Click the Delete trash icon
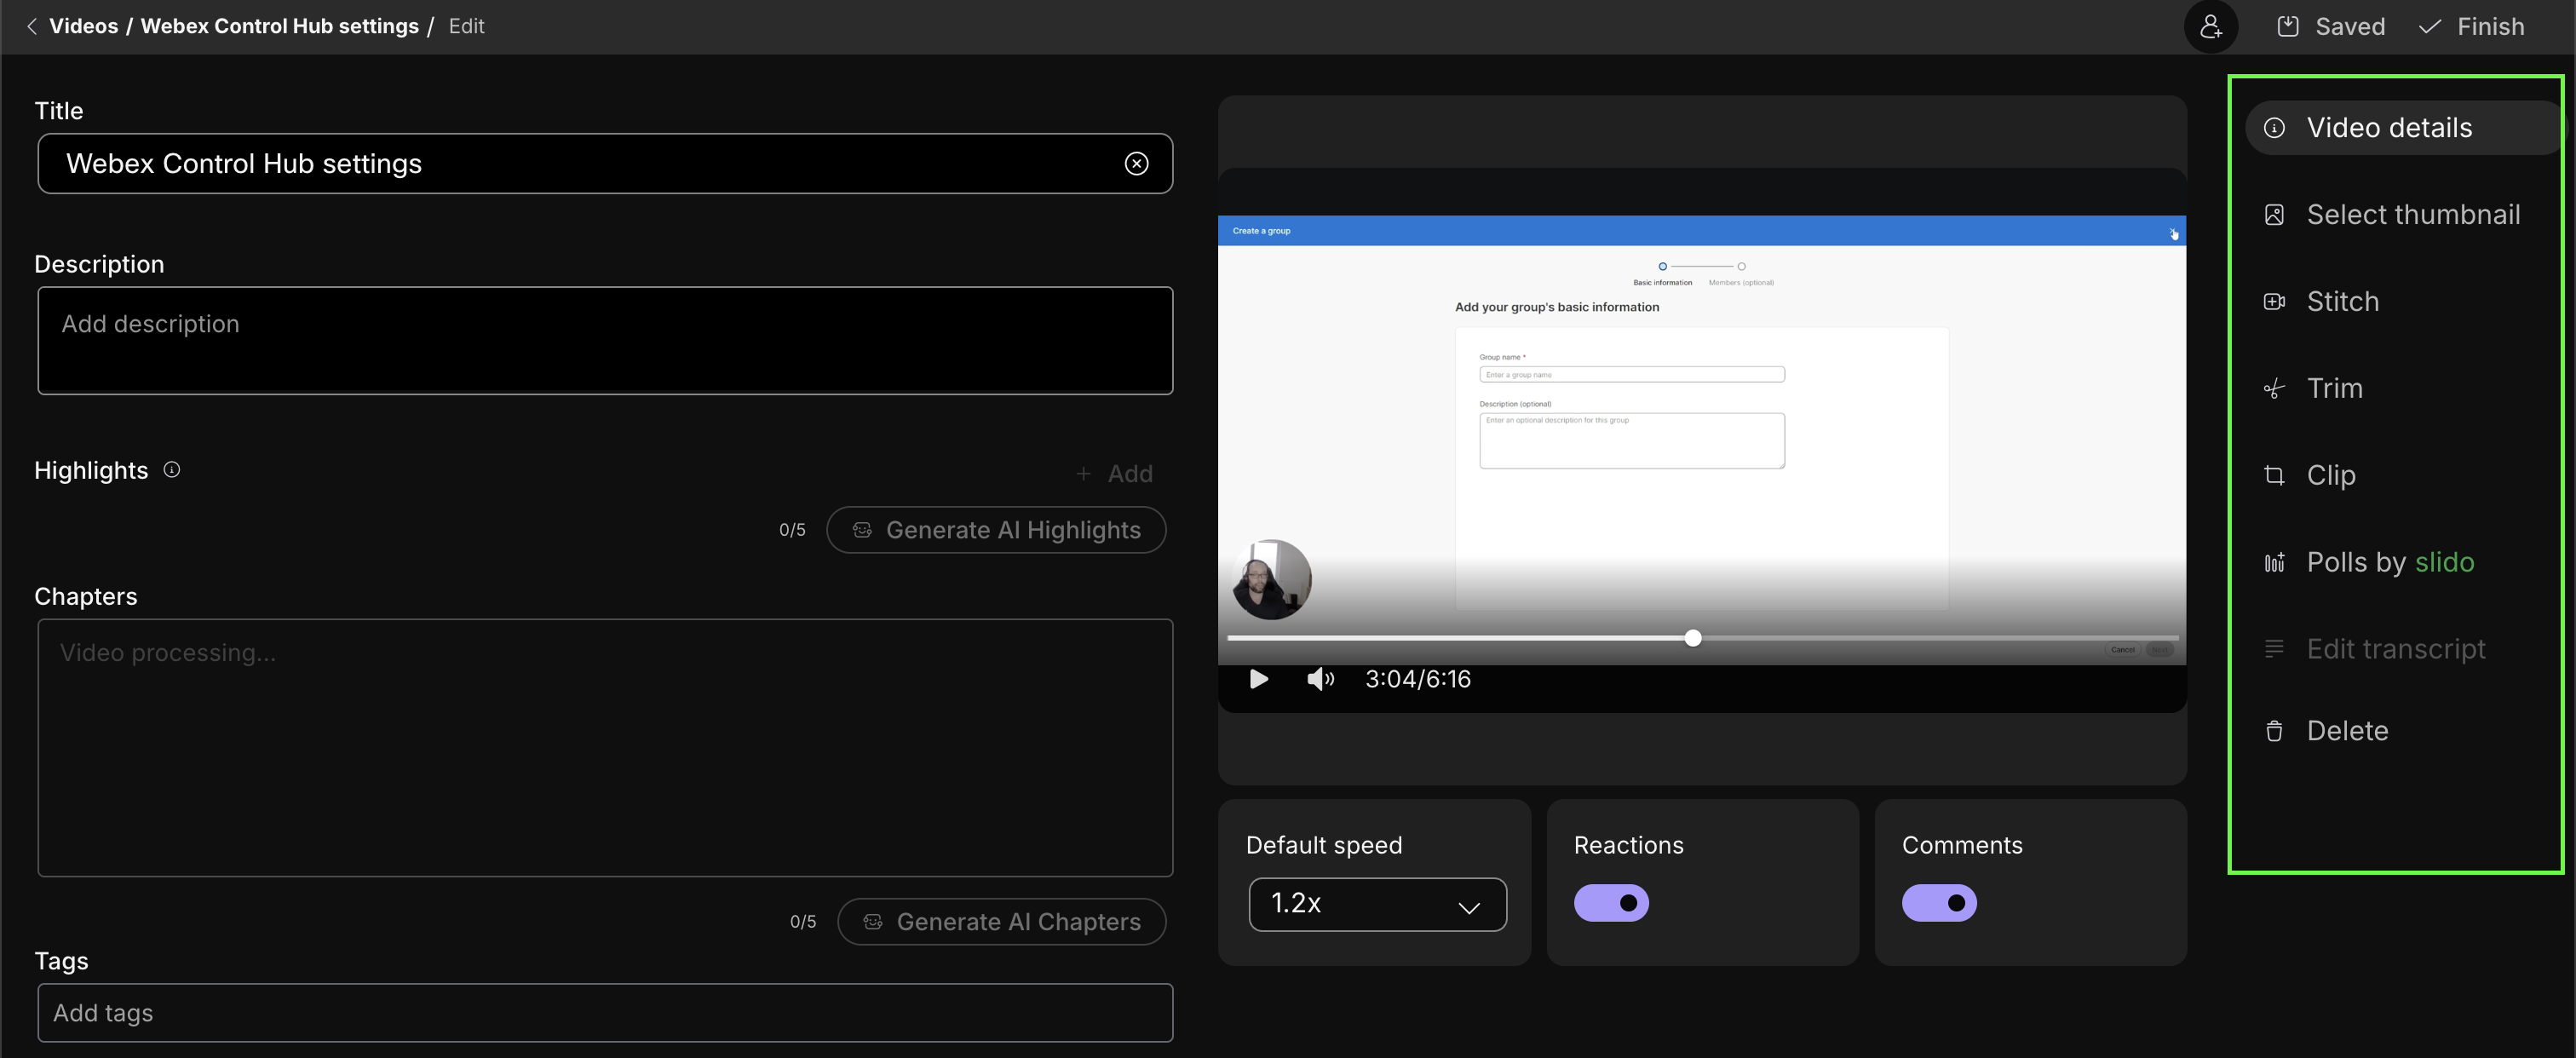This screenshot has height=1058, width=2576. pos(2274,731)
